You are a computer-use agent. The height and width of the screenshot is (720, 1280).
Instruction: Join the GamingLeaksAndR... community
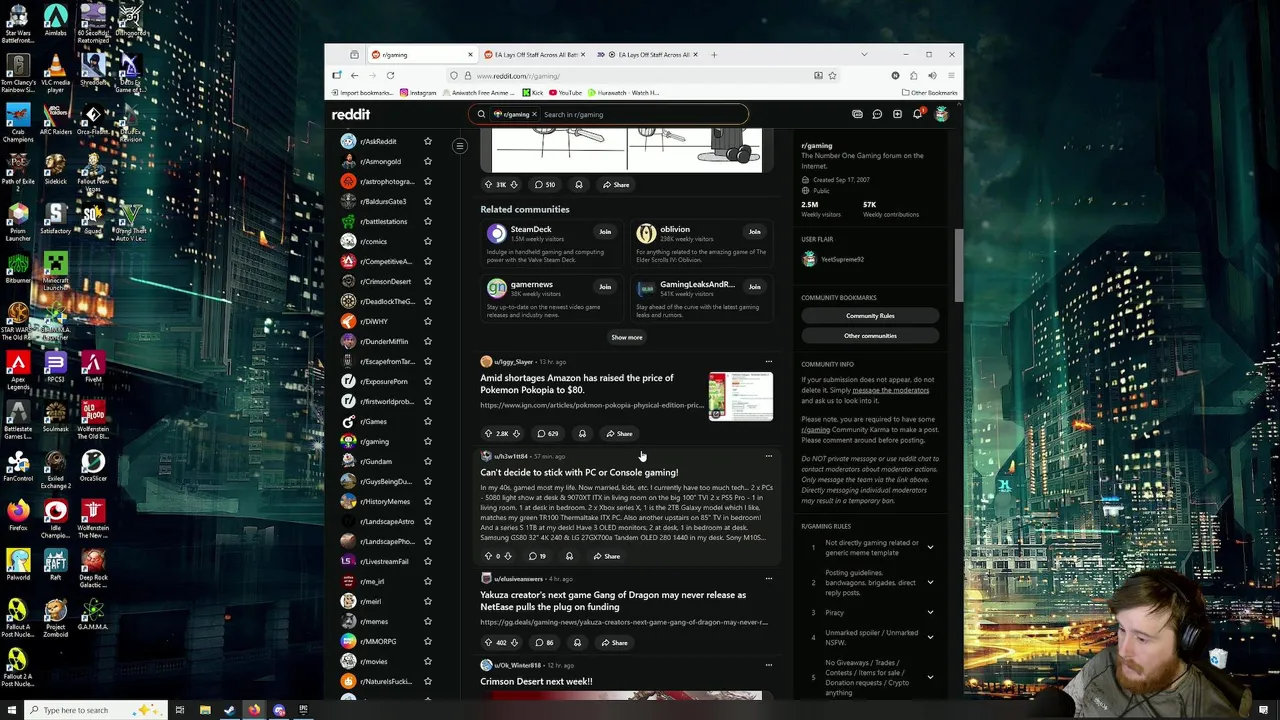coord(755,287)
